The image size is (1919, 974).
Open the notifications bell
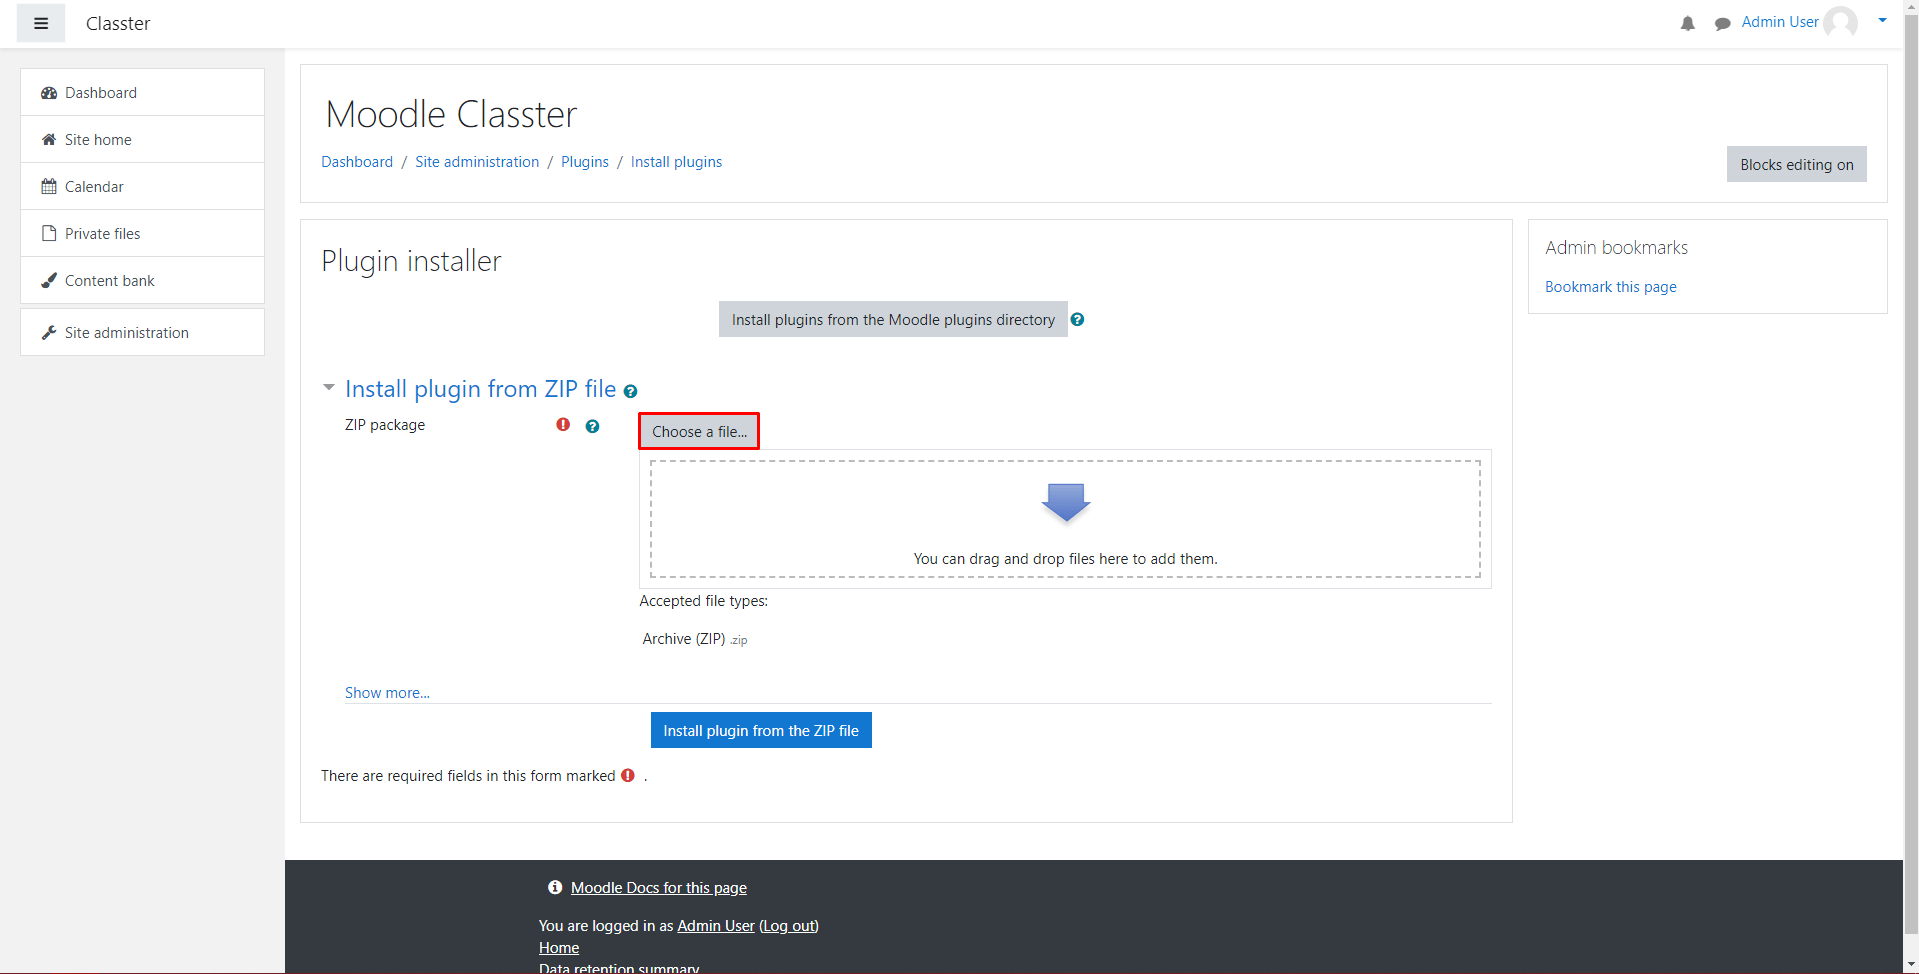[x=1688, y=23]
